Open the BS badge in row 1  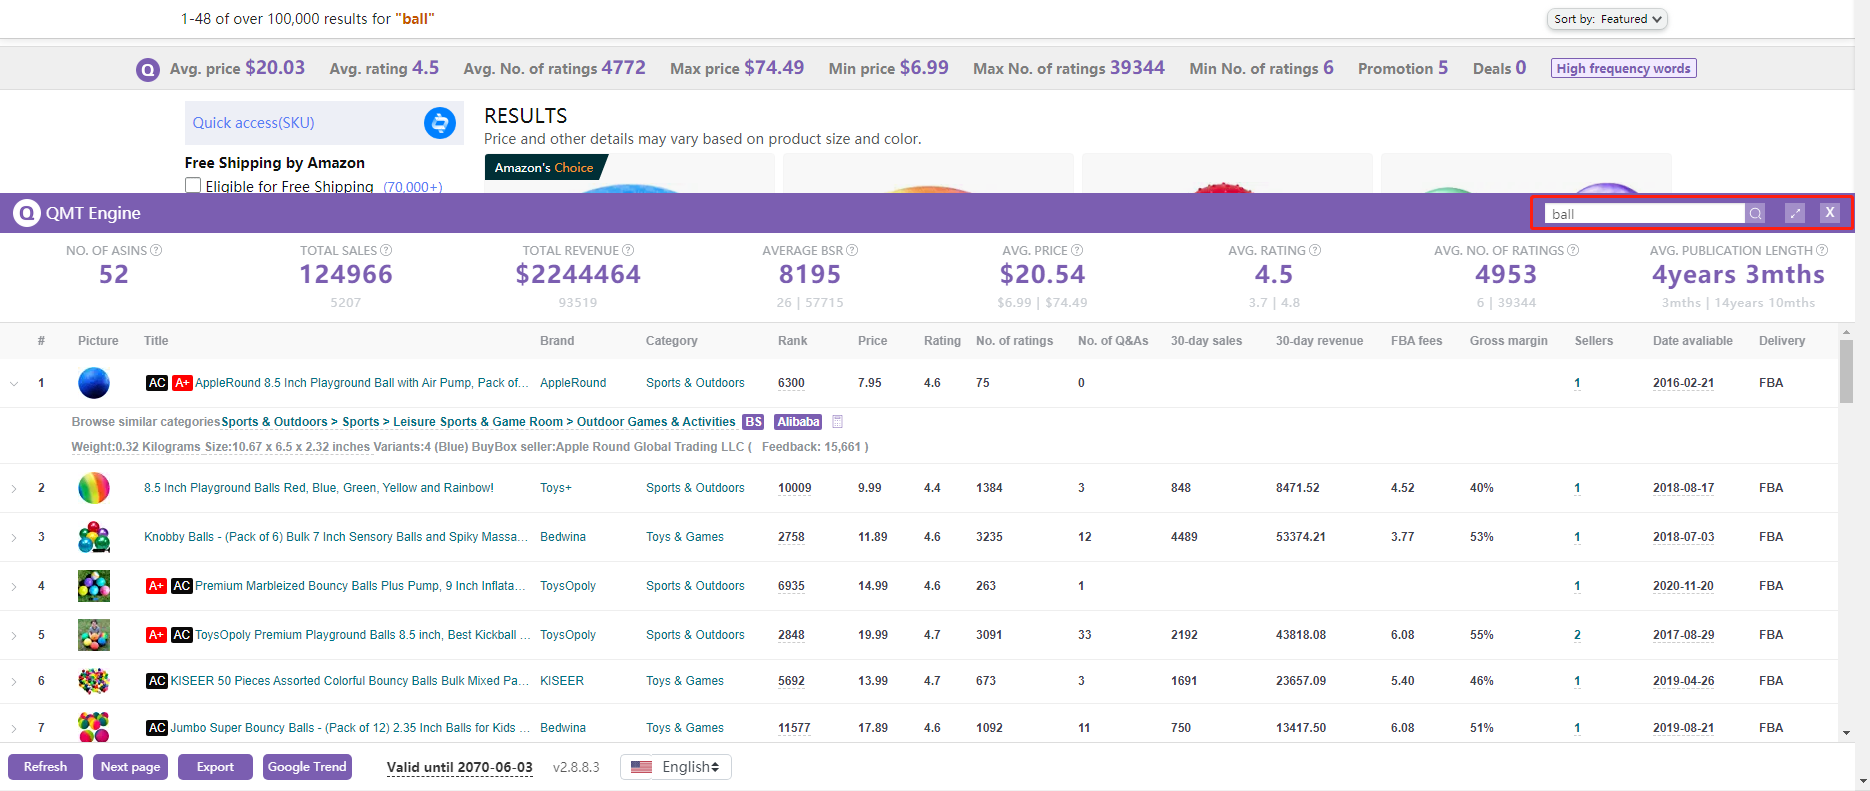(754, 422)
